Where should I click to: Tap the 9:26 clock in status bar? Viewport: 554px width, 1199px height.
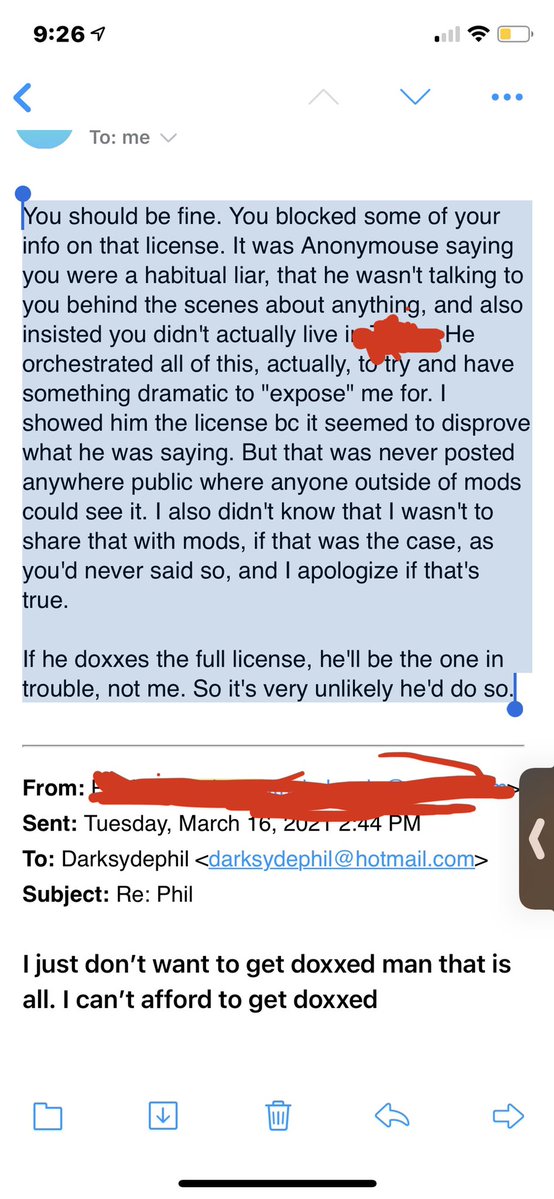pos(63,34)
